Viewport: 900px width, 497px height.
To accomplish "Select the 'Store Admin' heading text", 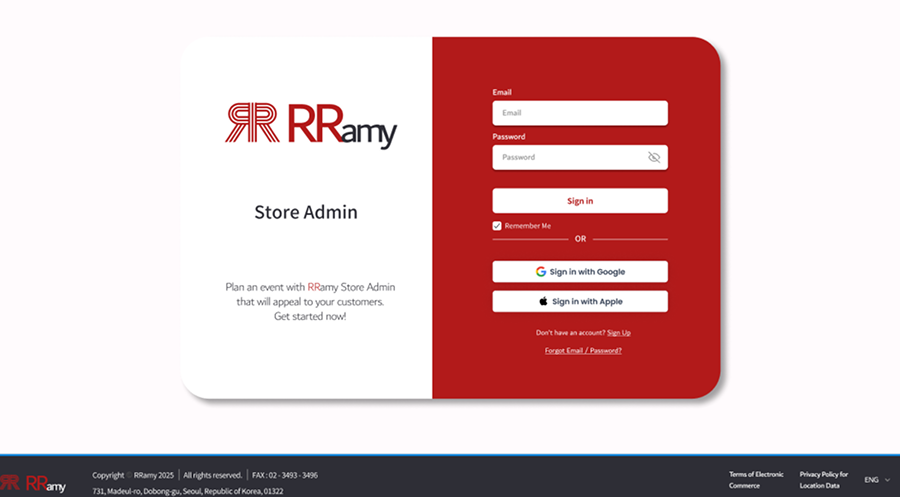I will tap(306, 212).
